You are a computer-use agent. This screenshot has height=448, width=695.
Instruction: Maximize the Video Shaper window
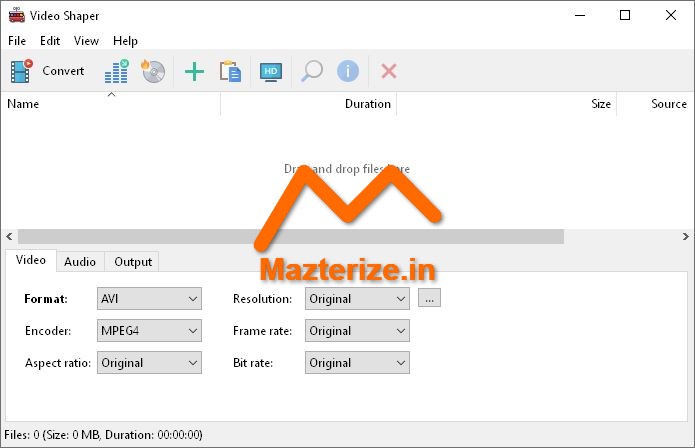click(x=625, y=16)
